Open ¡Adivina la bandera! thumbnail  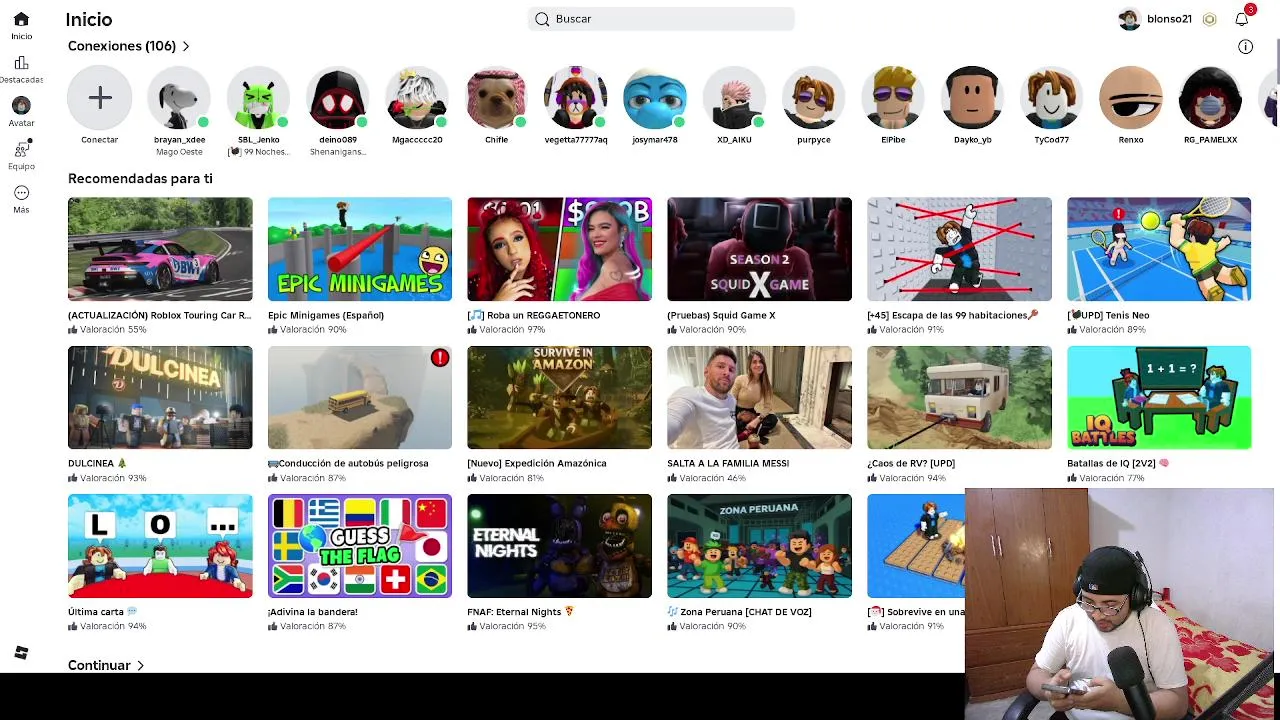[360, 546]
